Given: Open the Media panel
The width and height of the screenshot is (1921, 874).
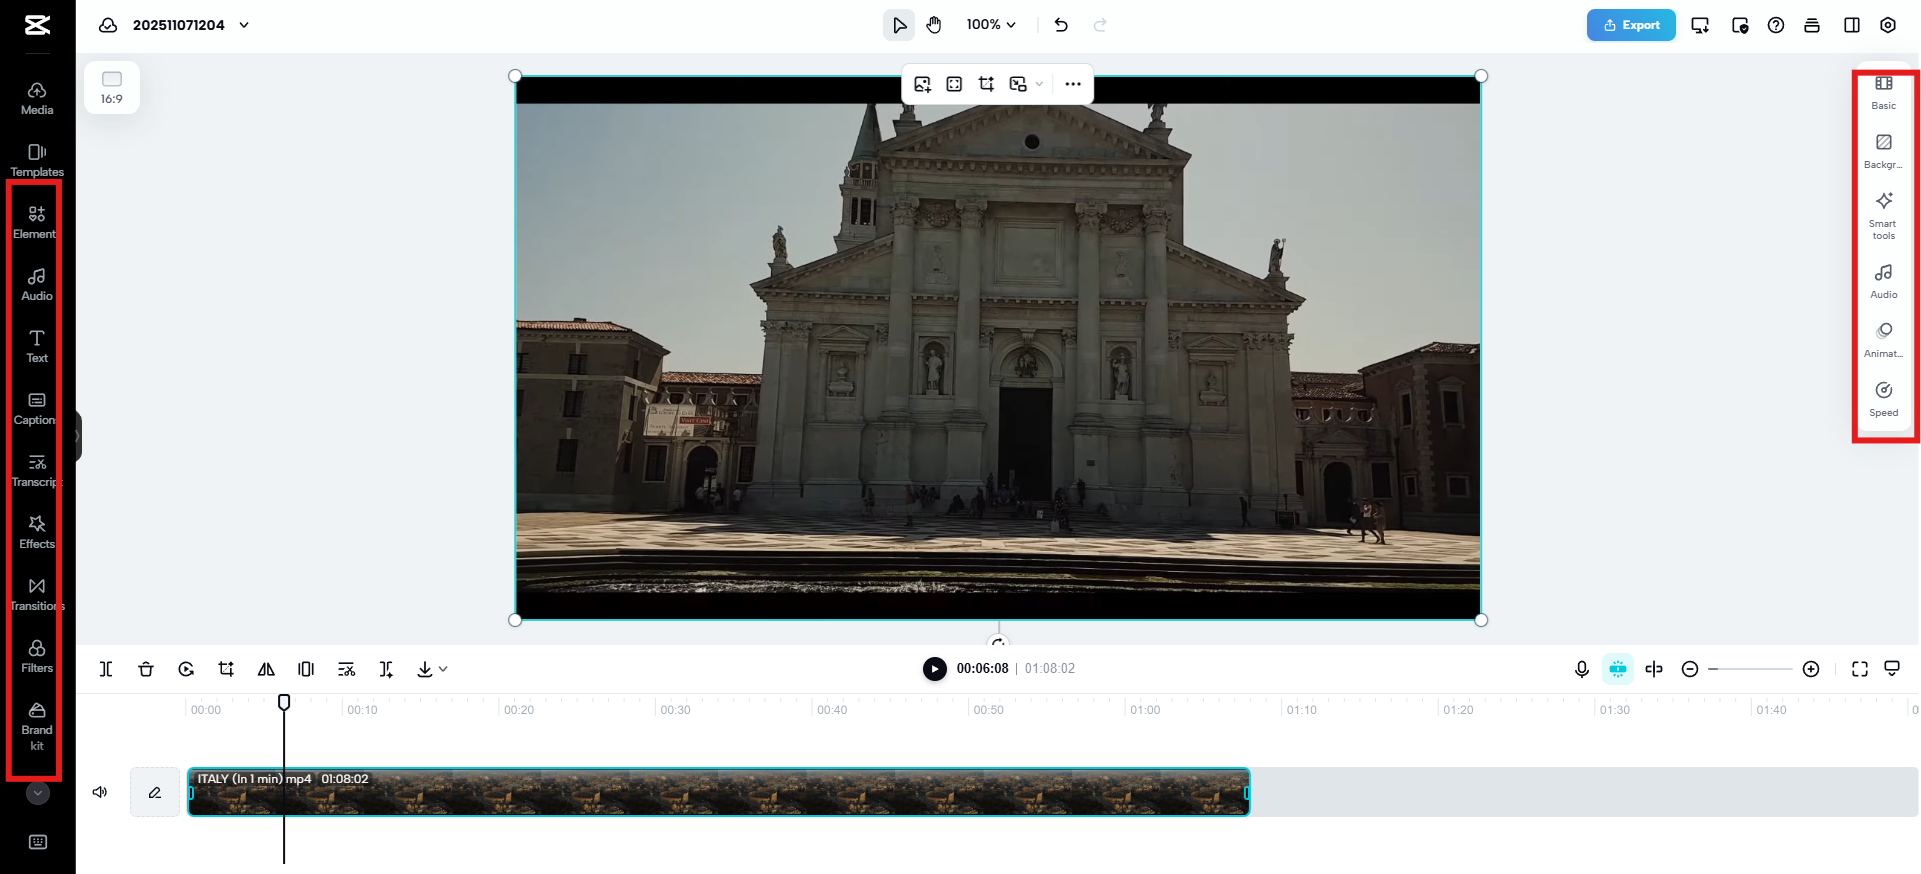Looking at the screenshot, I should tap(37, 98).
